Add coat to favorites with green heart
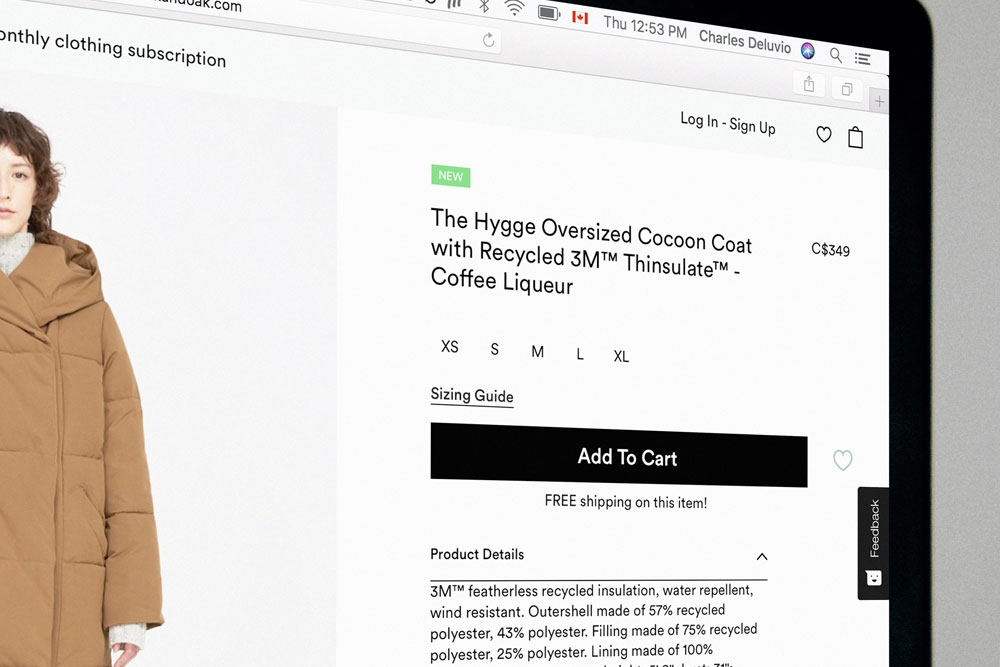The height and width of the screenshot is (667, 1000). [x=842, y=460]
